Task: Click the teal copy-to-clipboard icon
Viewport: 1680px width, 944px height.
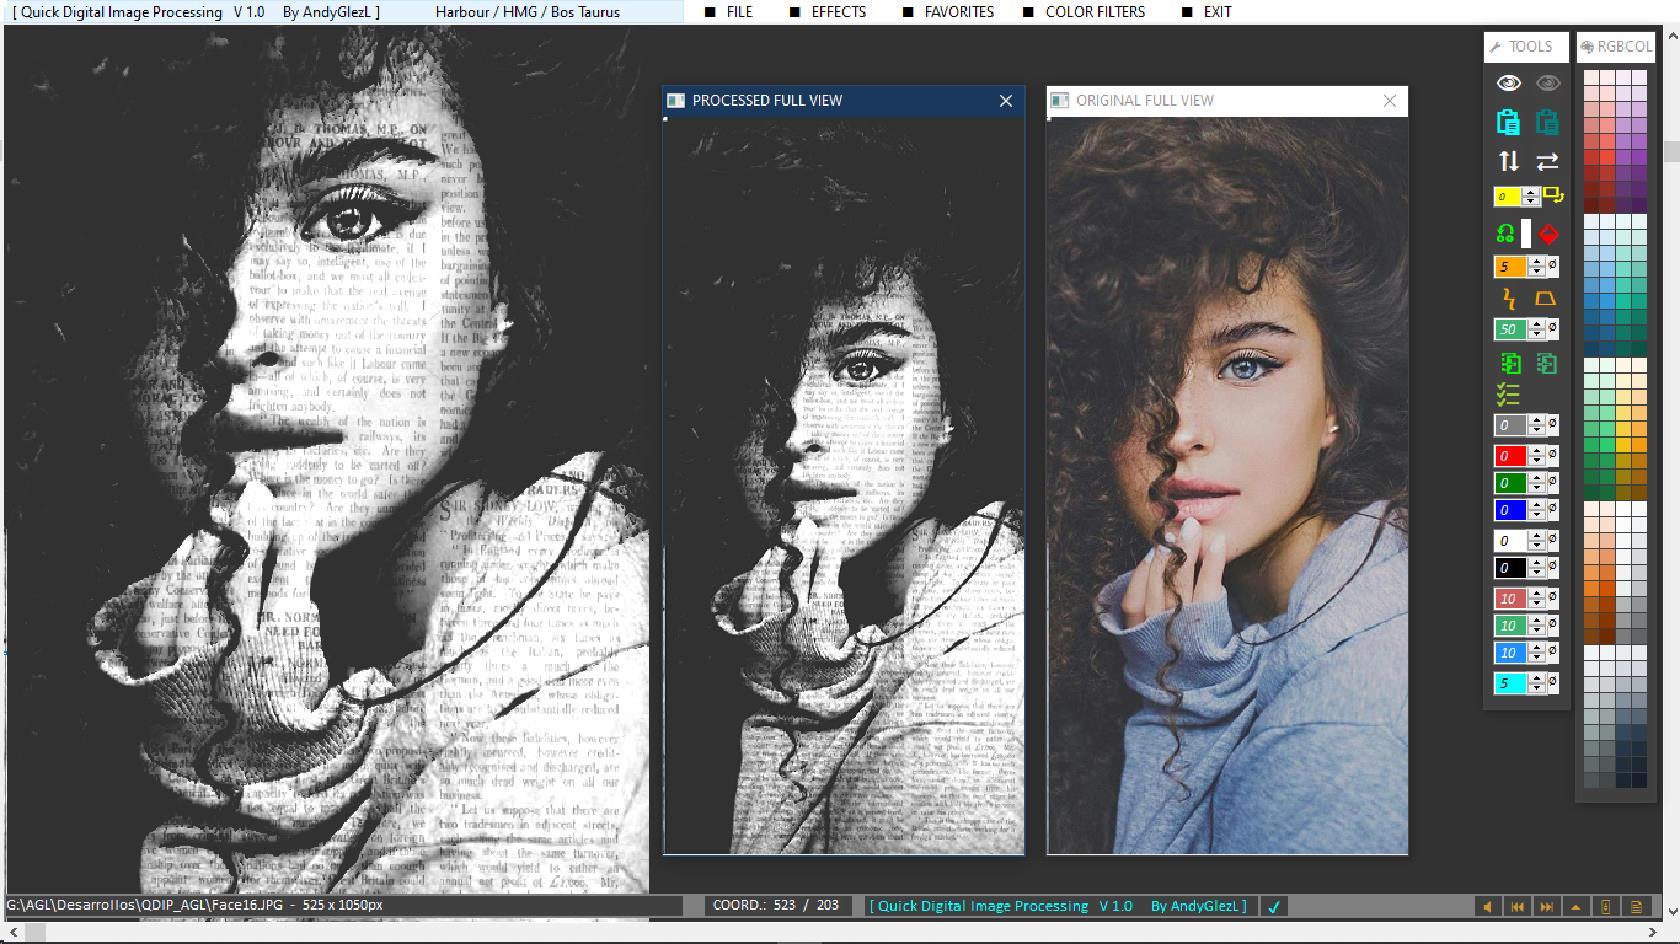Action: coord(1548,121)
